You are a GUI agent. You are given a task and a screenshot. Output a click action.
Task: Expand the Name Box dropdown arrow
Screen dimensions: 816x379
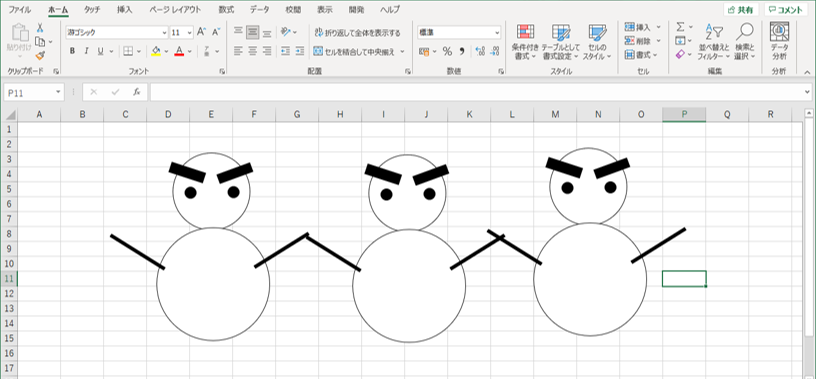pos(58,92)
